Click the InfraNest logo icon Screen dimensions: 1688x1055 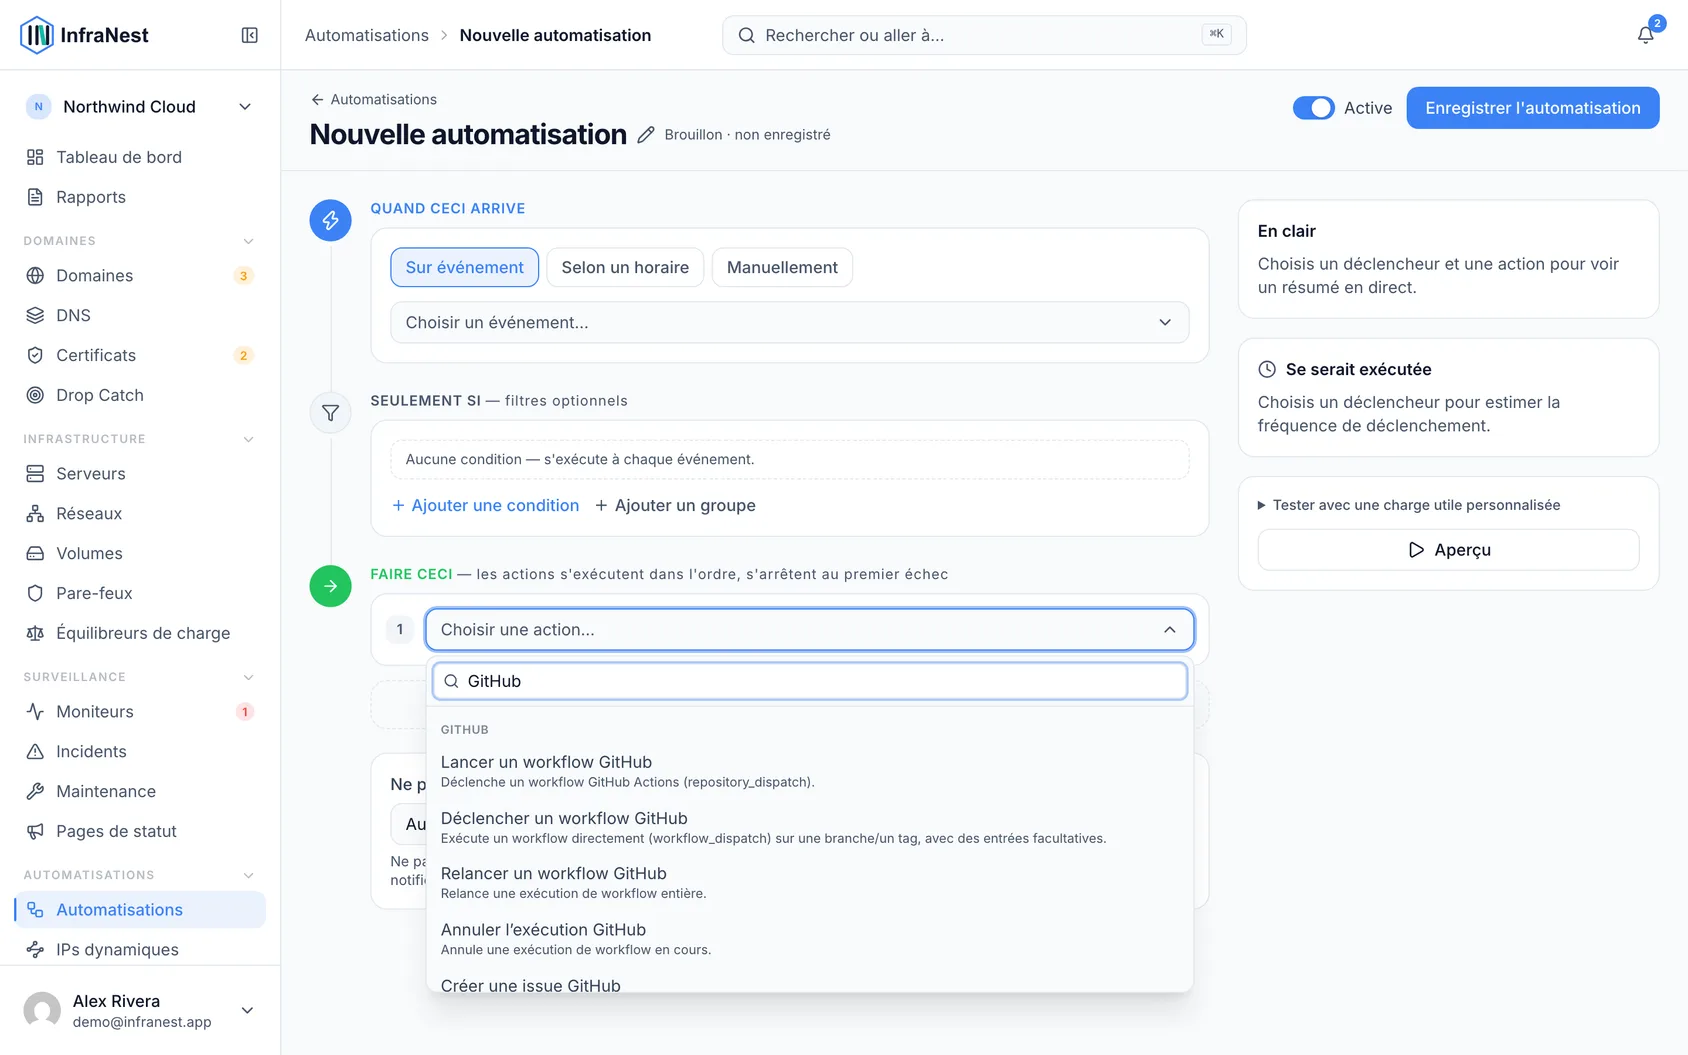point(37,35)
